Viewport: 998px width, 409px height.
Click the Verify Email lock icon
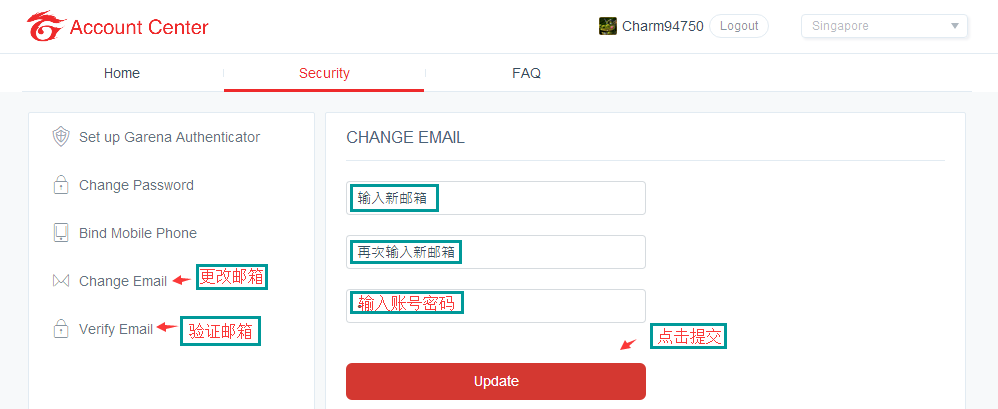pyautogui.click(x=60, y=329)
